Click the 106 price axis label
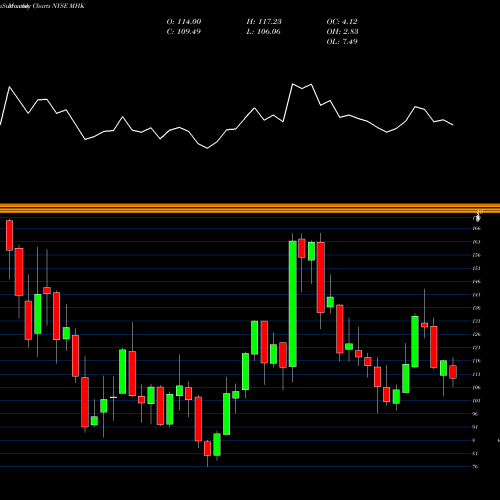This screenshot has width=500, height=500. pyautogui.click(x=477, y=387)
